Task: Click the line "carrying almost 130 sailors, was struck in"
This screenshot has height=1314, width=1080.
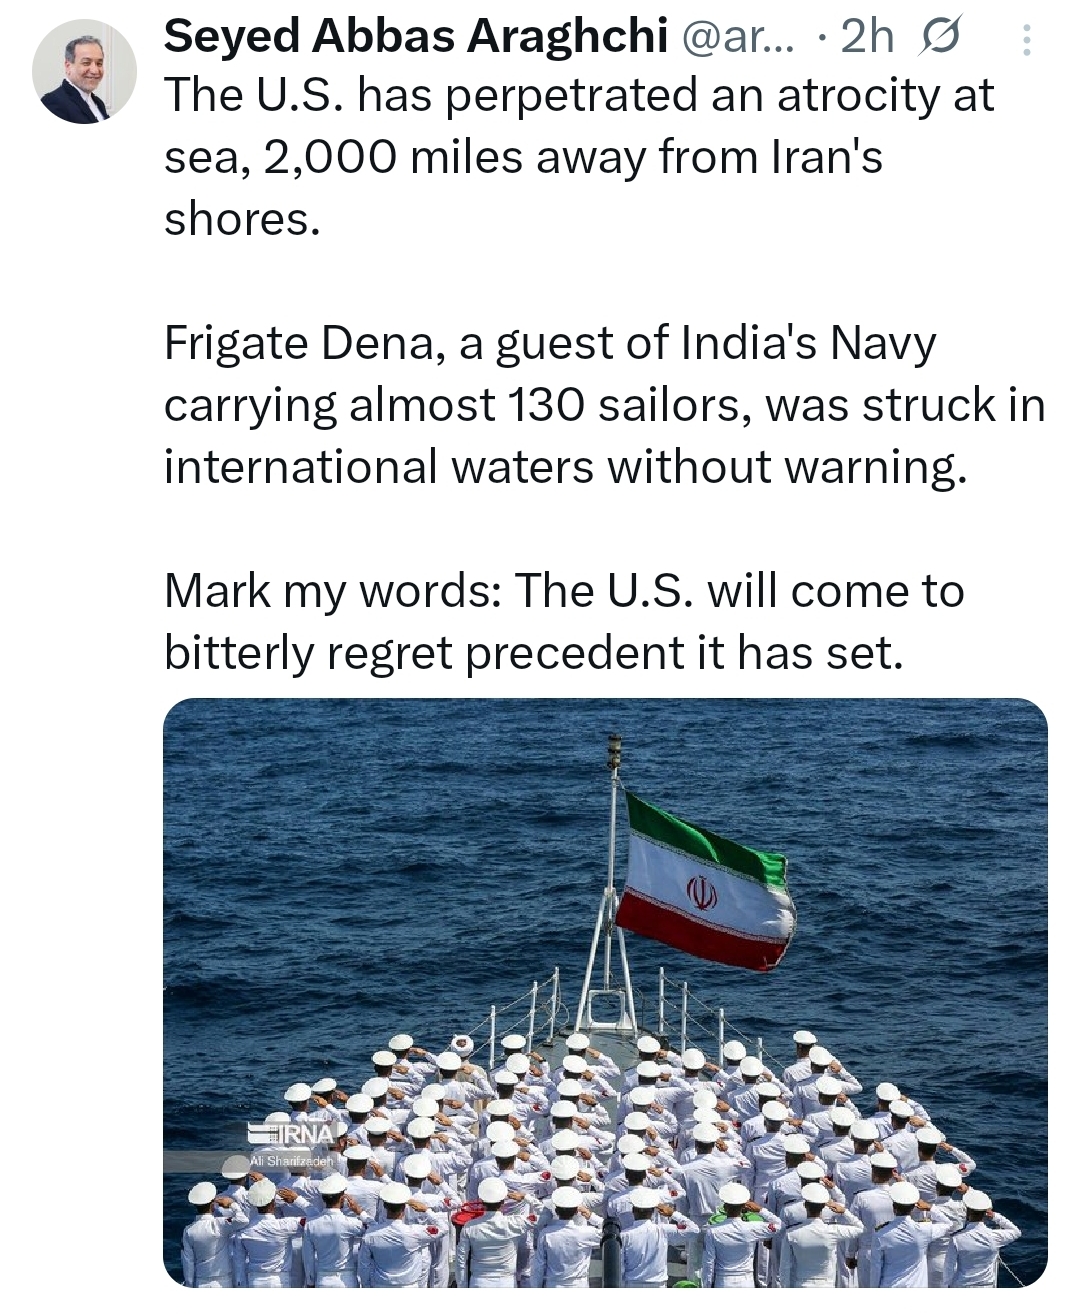Action: 604,405
